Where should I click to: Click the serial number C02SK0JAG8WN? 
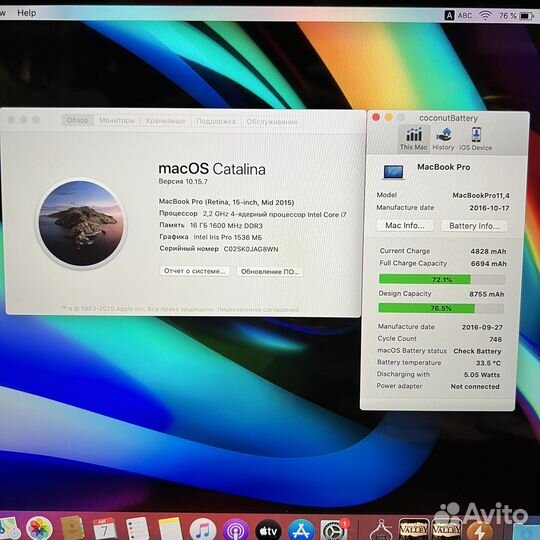251,249
